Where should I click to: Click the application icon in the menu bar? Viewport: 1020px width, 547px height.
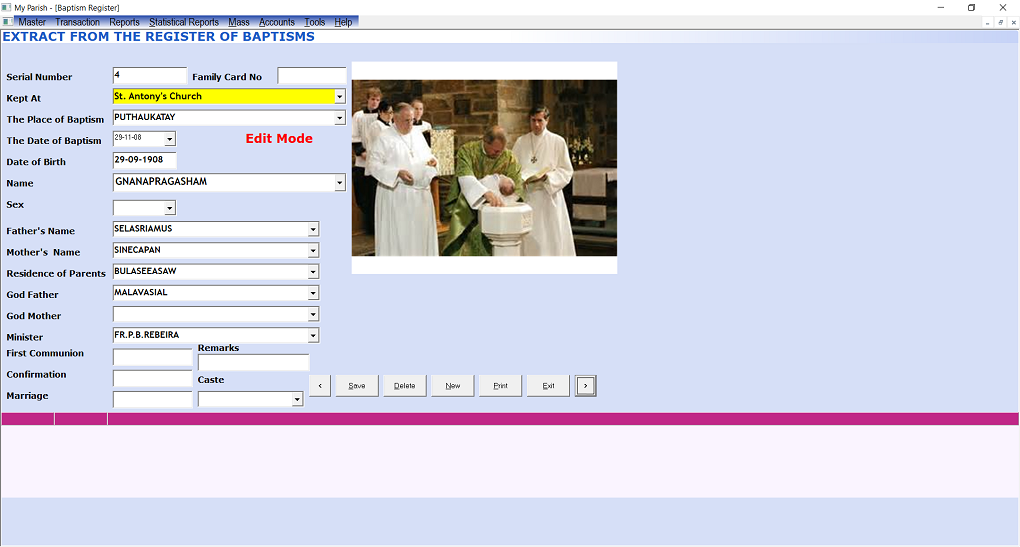point(7,22)
